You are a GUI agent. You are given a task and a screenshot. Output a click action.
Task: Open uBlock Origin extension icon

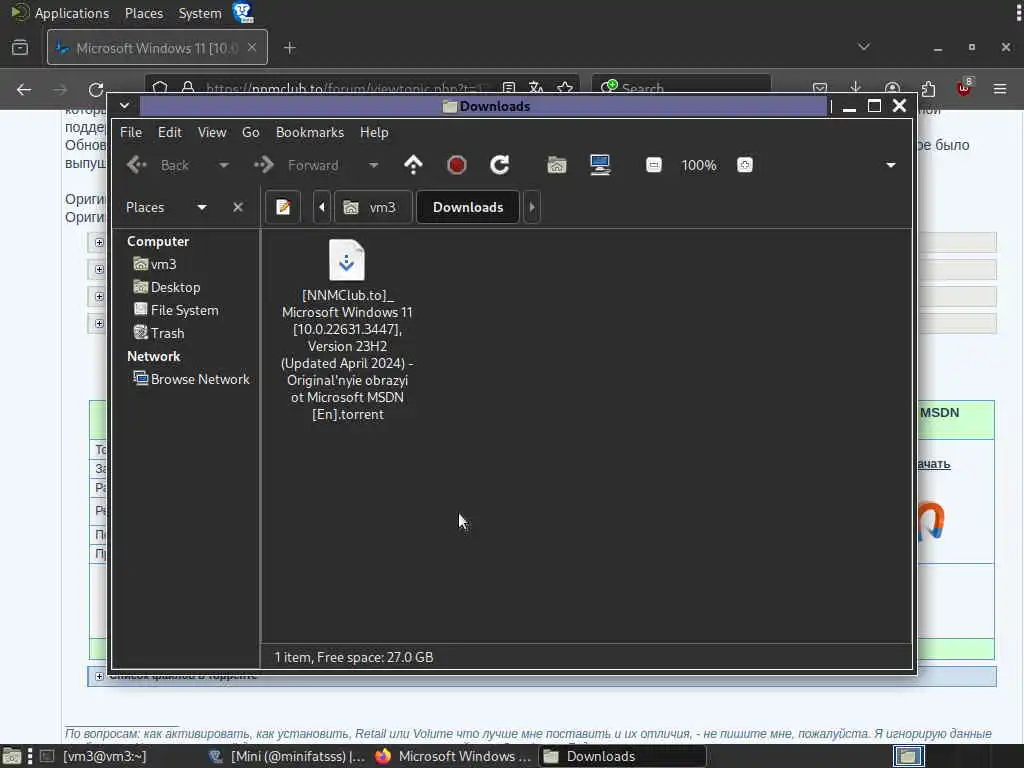click(965, 87)
